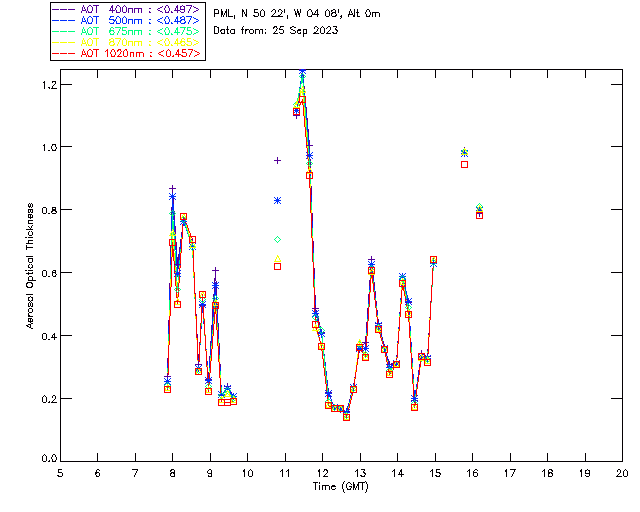Click the isolated red square marker near 0.62
Viewport: 640px width, 512px height.
pyautogui.click(x=277, y=266)
